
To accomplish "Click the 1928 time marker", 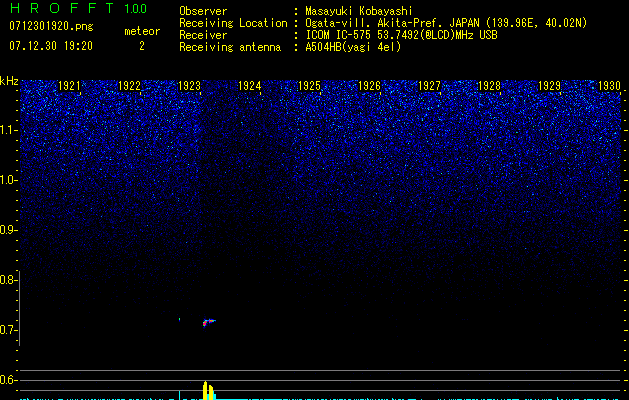I will [x=489, y=86].
